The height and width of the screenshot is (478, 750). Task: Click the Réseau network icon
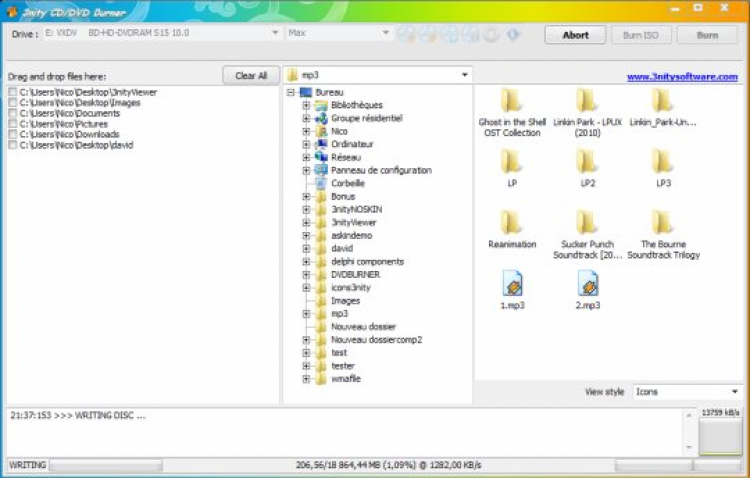(x=321, y=157)
